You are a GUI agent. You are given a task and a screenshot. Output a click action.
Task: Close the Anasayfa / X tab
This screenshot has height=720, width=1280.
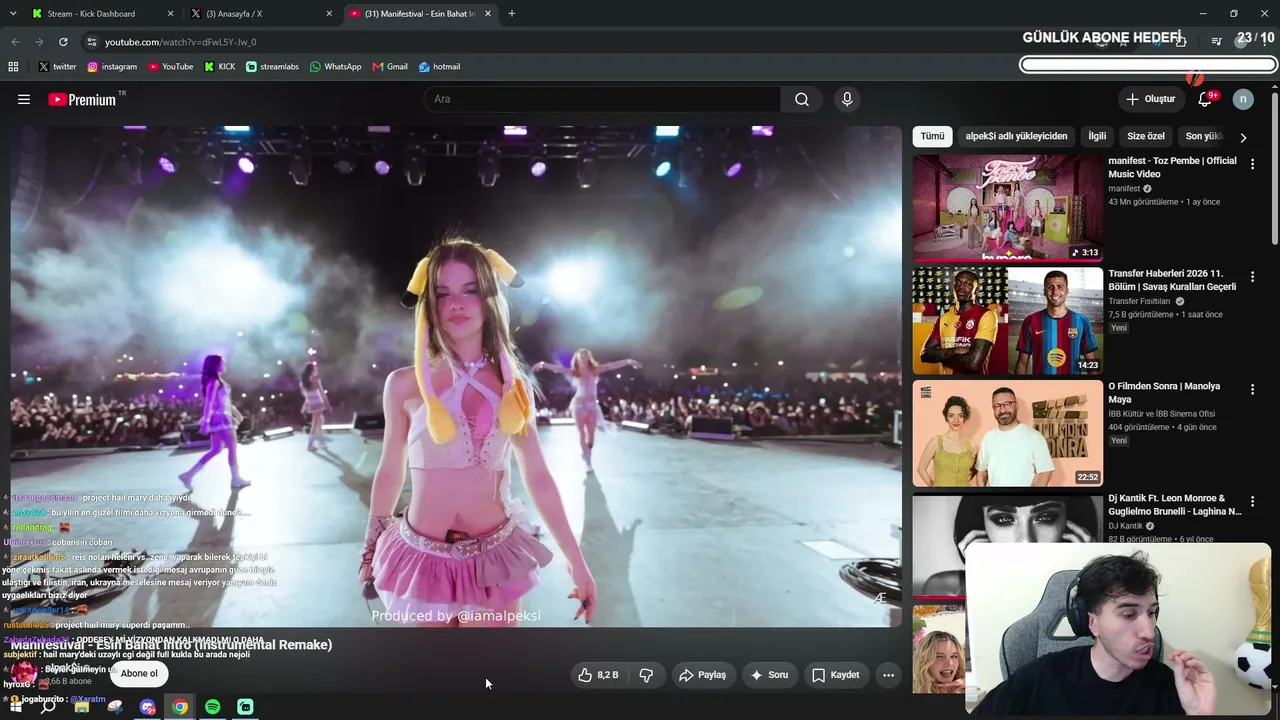[x=329, y=14]
